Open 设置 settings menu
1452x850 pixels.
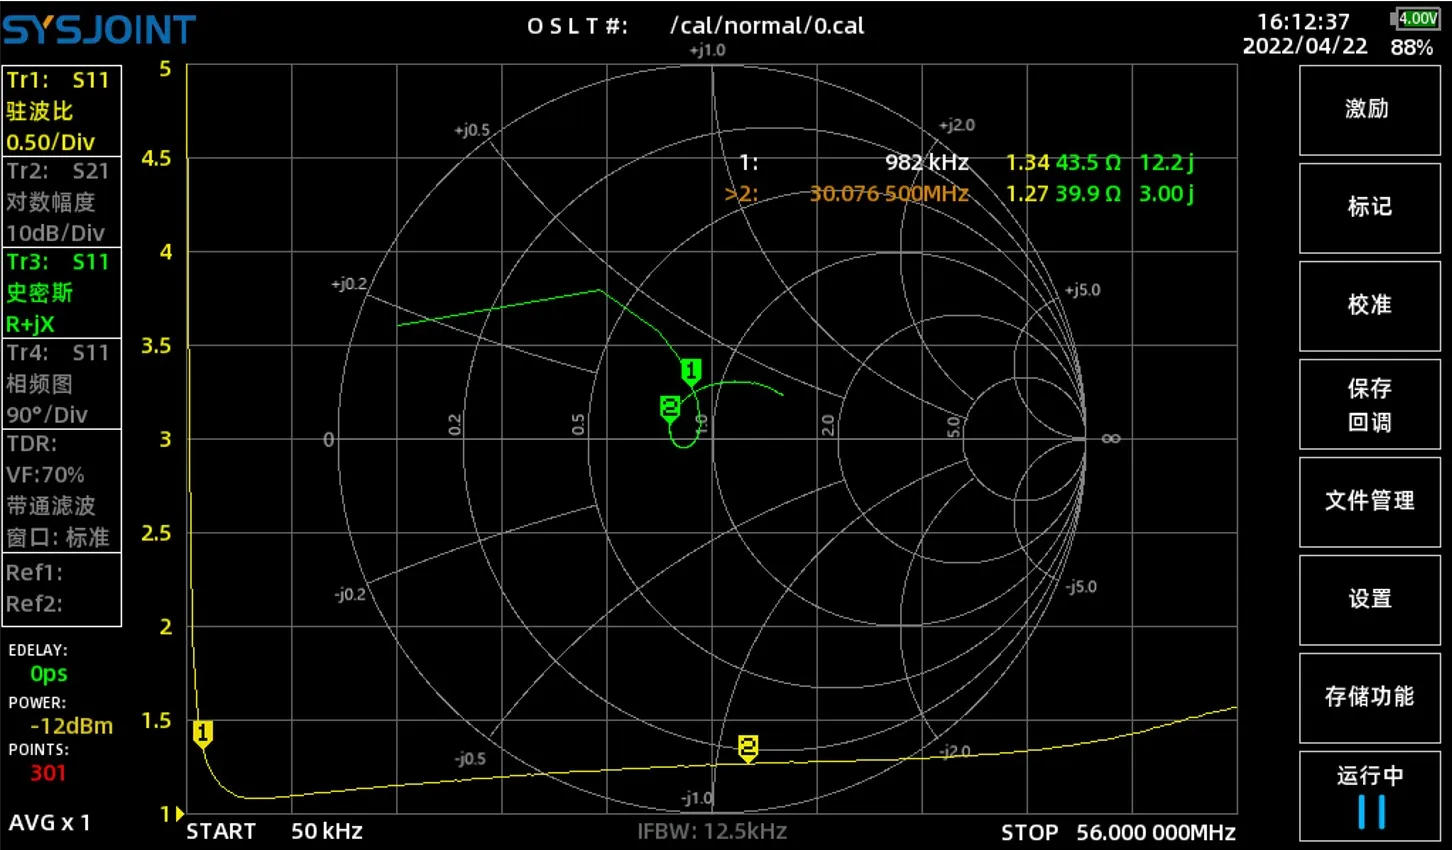pyautogui.click(x=1368, y=599)
